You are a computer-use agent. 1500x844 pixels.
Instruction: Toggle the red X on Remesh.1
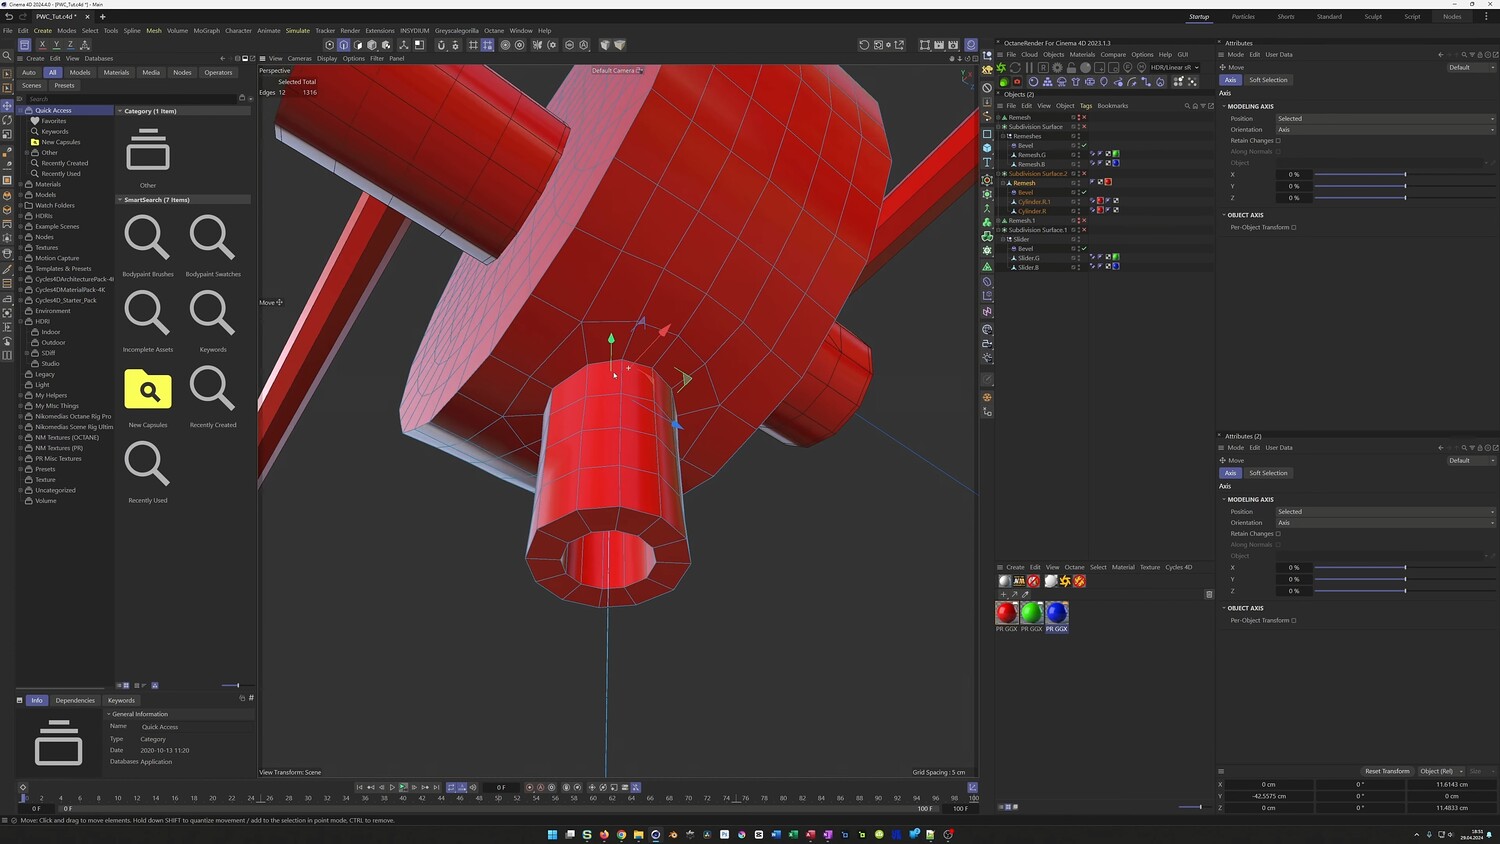coord(1083,221)
